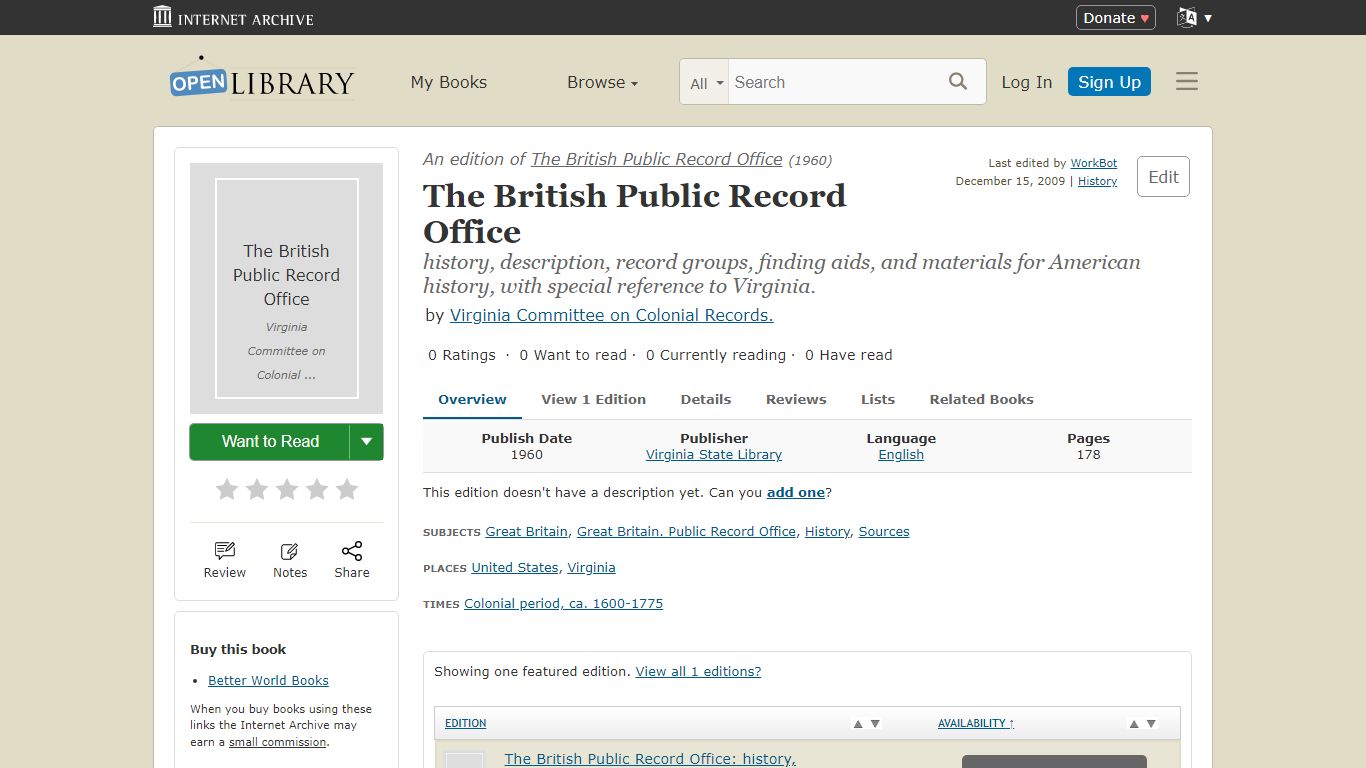Open the WorkBot editor link
The image size is (1366, 768).
pos(1094,163)
